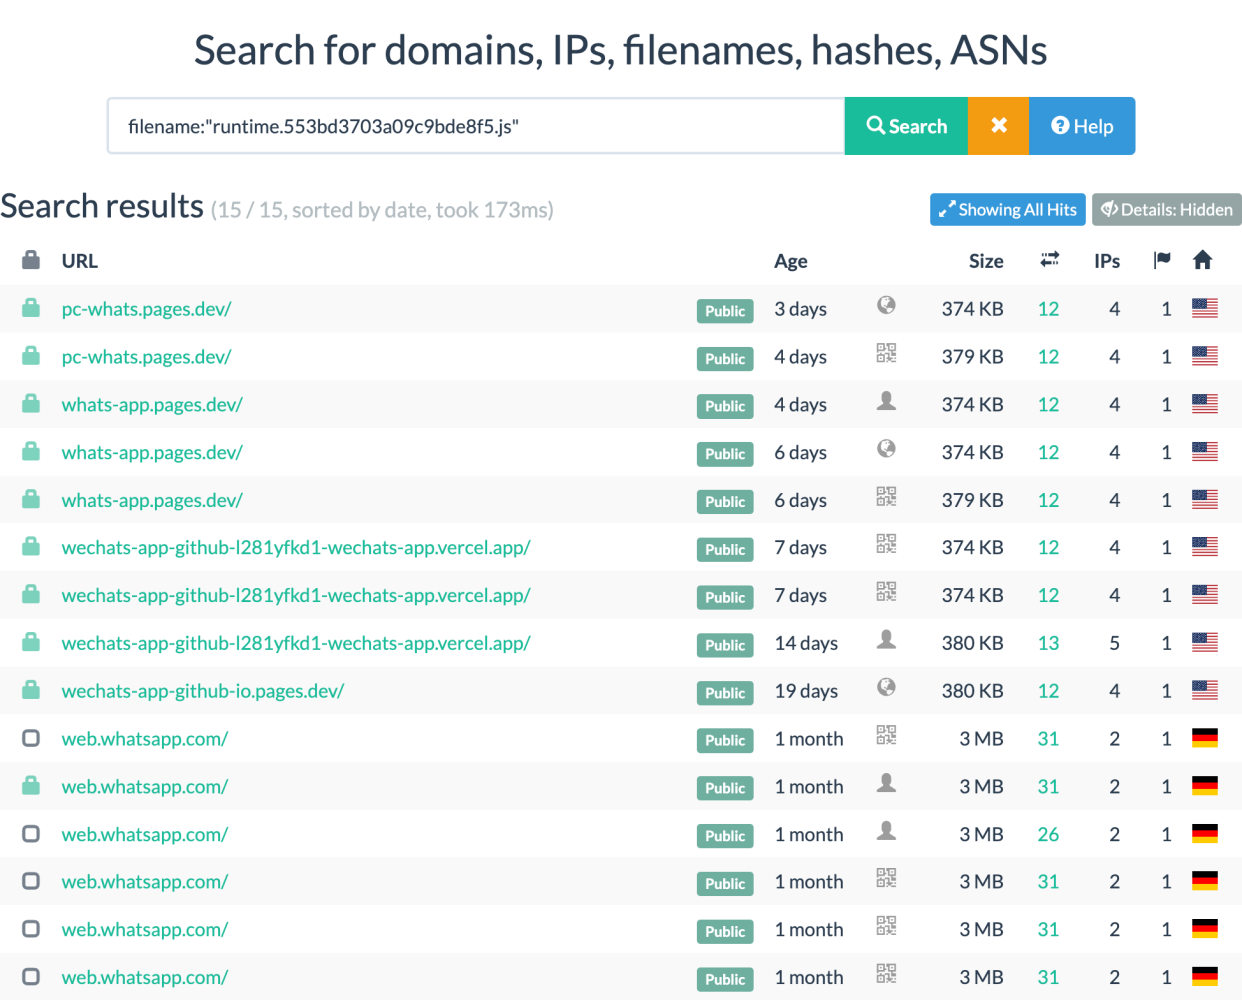Click the page heading about domains, IPs, hashes
The image size is (1242, 1000).
click(x=621, y=50)
